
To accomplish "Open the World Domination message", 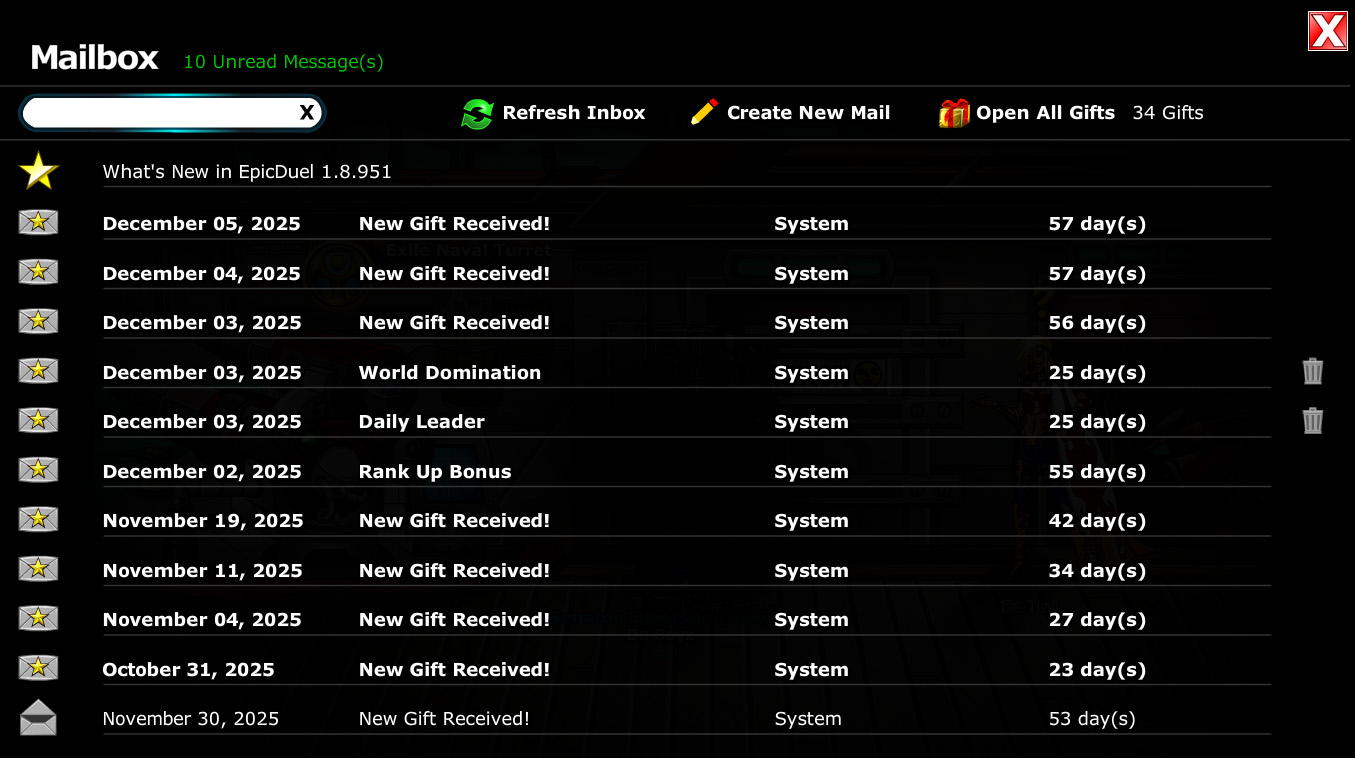I will [449, 373].
